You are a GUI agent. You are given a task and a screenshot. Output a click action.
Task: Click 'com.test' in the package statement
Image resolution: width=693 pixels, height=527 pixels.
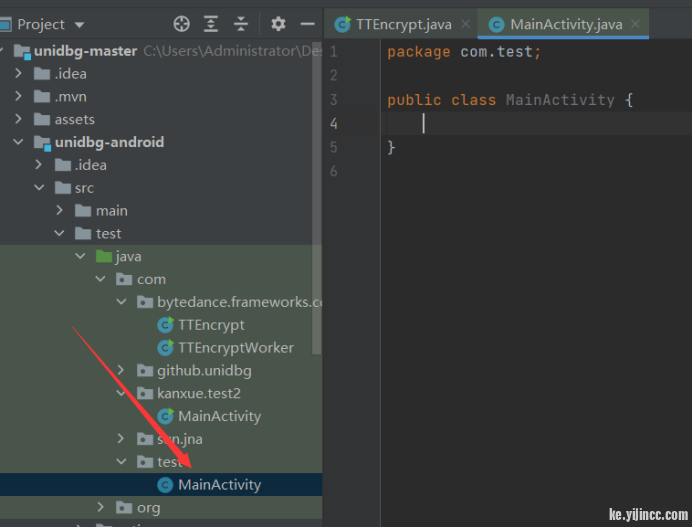[x=496, y=52]
